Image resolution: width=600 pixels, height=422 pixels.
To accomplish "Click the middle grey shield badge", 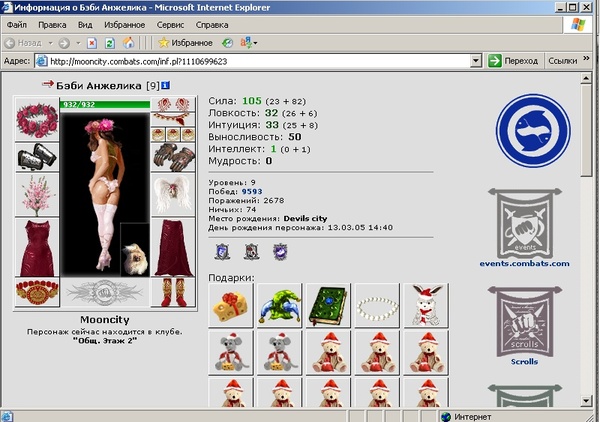I will pyautogui.click(x=251, y=251).
